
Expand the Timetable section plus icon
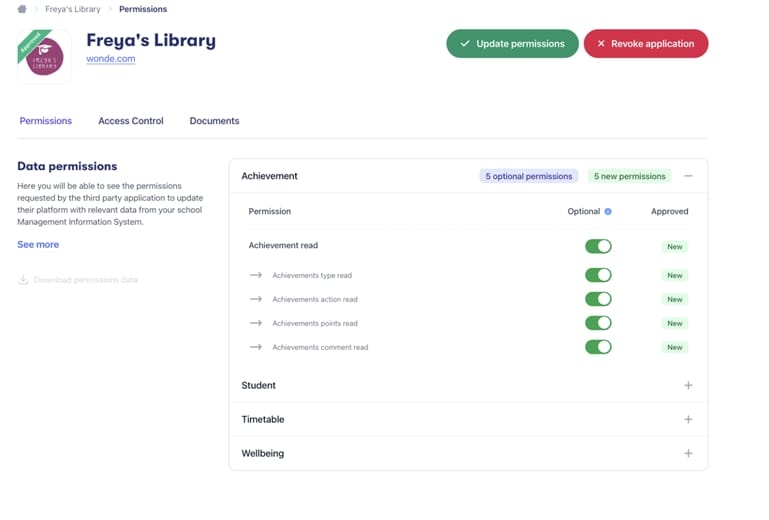pos(688,419)
